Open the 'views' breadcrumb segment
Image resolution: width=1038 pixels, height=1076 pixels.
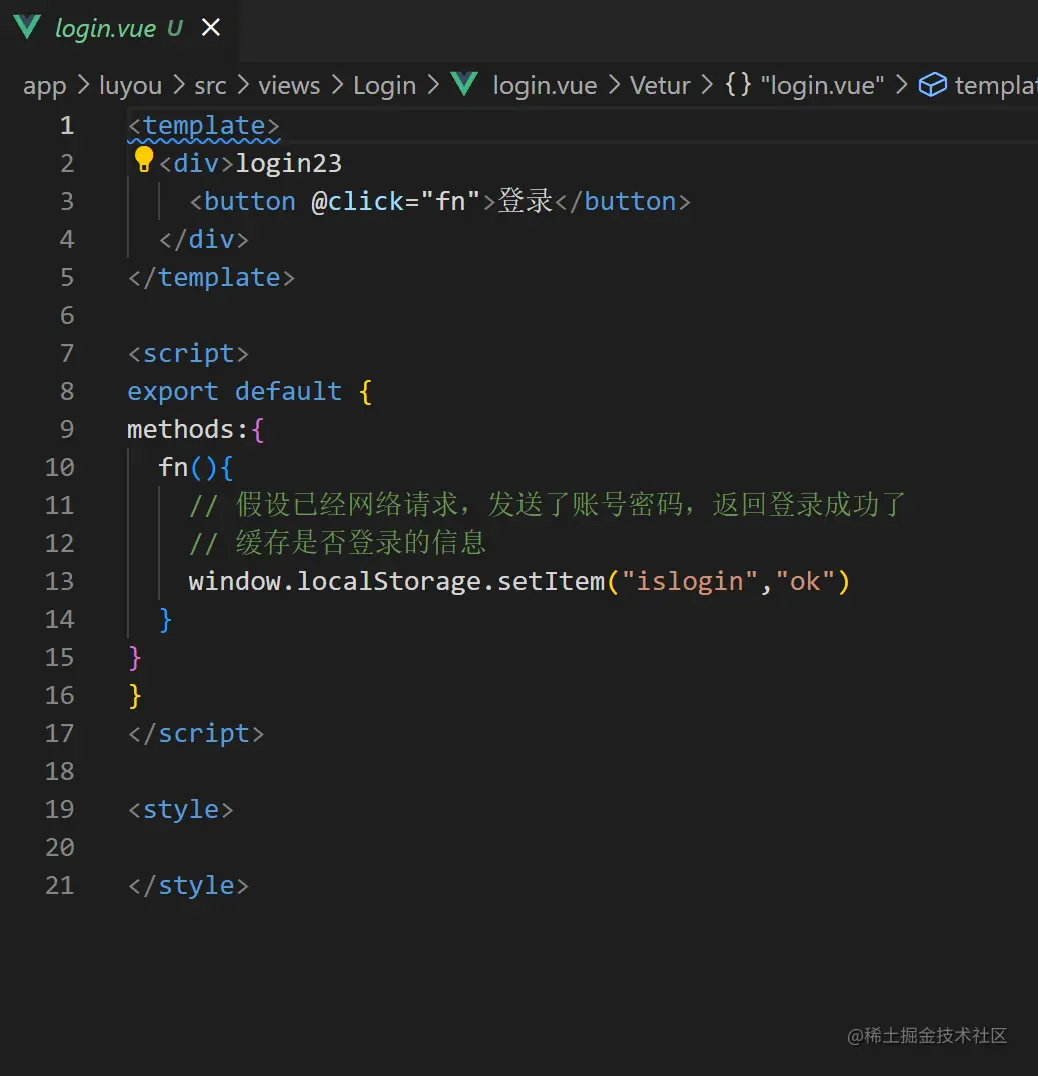click(289, 86)
